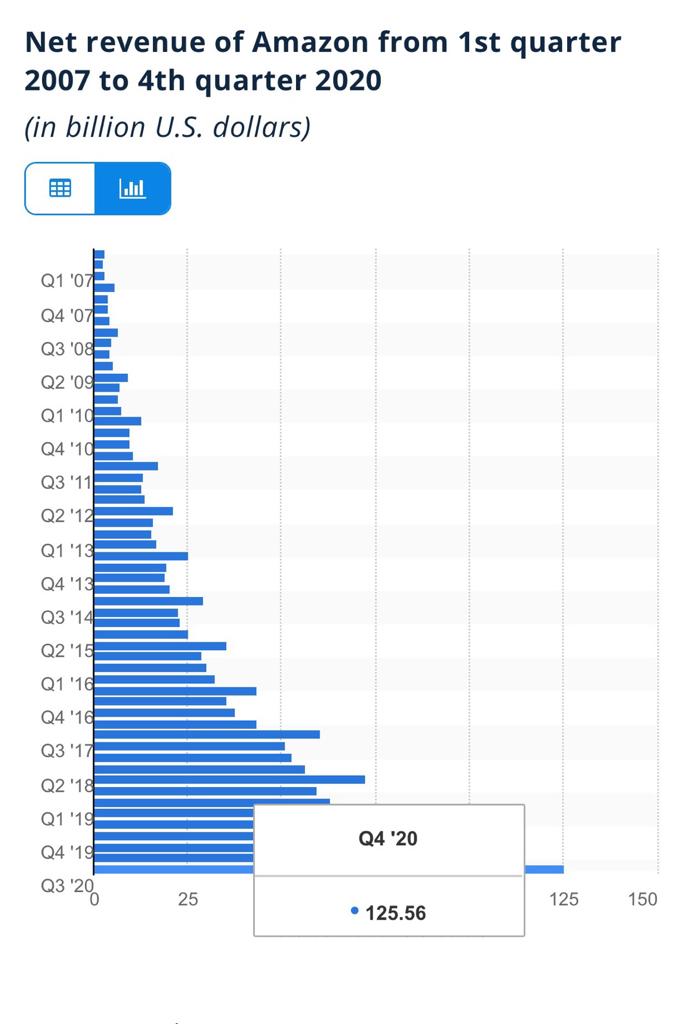The width and height of the screenshot is (691, 1024).
Task: Select the Q2 '12 axis label
Action: pyautogui.click(x=67, y=516)
